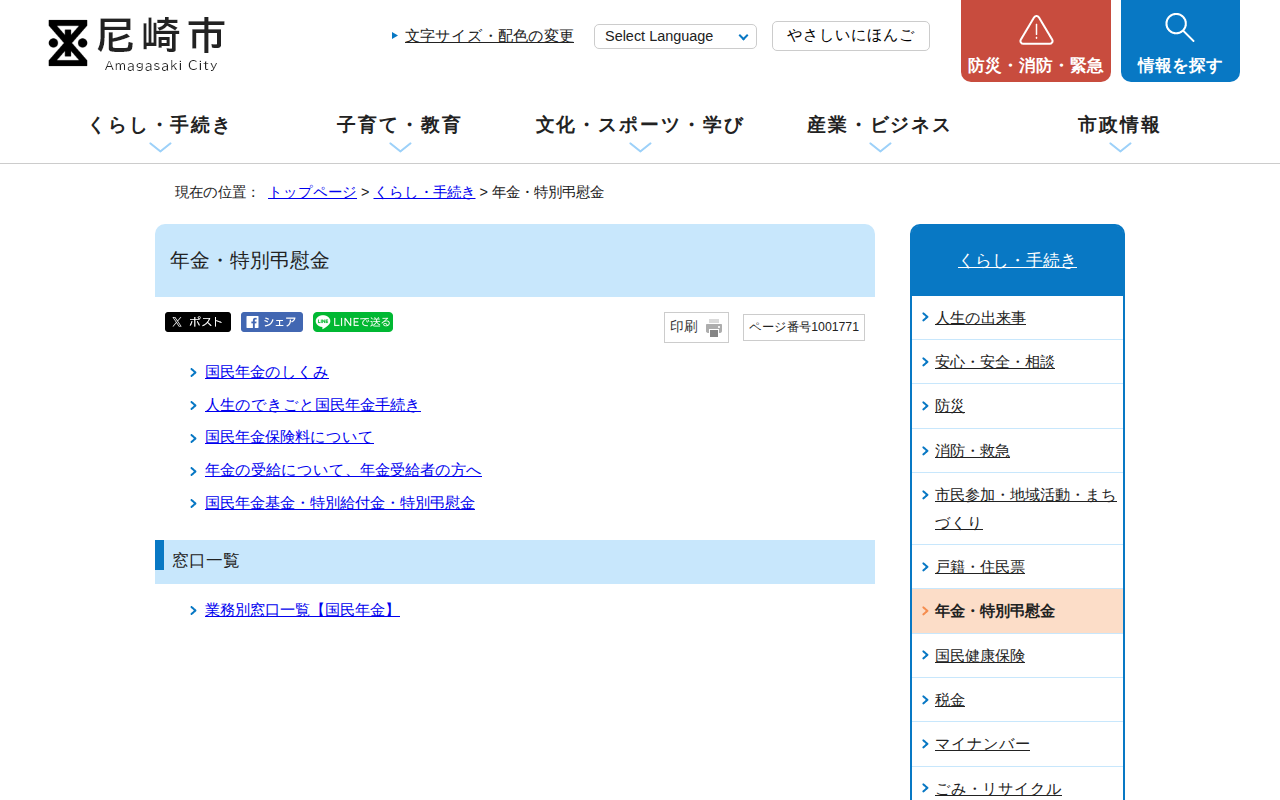This screenshot has height=800, width=1280.
Task: Post to X using the ポスト button
Action: tap(197, 322)
